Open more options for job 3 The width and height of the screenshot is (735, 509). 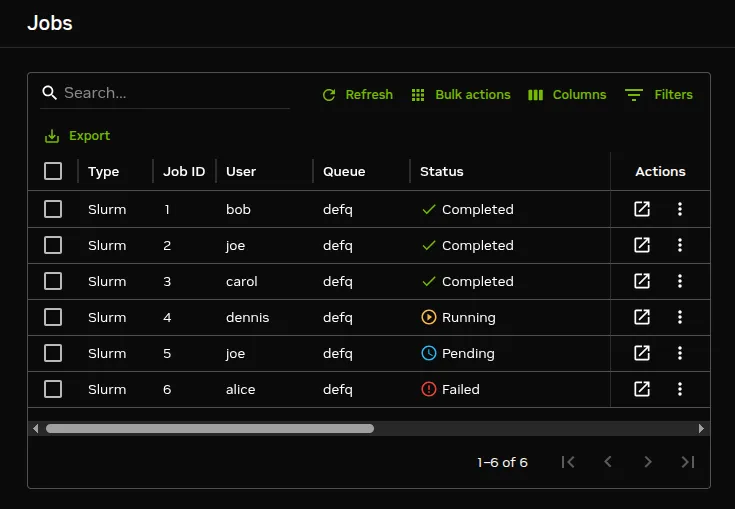[x=680, y=281]
